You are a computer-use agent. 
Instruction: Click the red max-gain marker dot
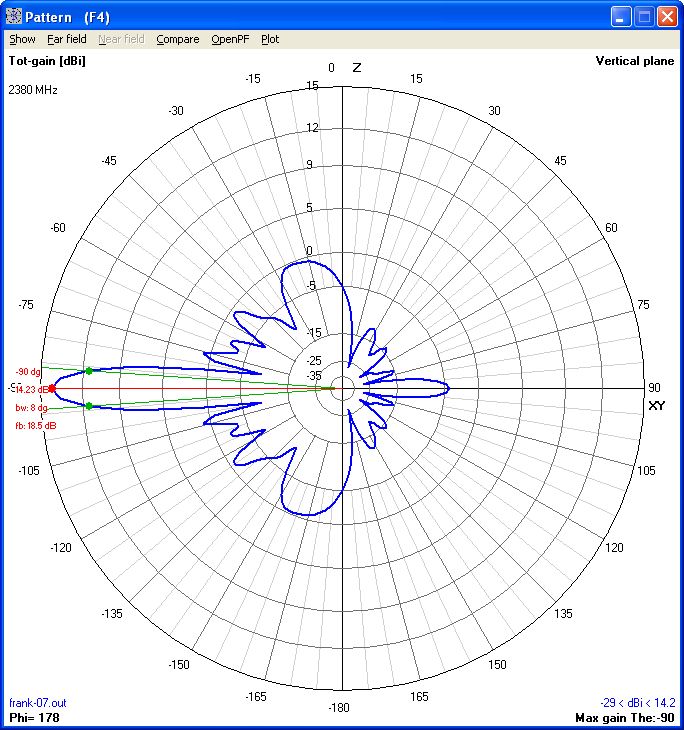tap(52, 388)
